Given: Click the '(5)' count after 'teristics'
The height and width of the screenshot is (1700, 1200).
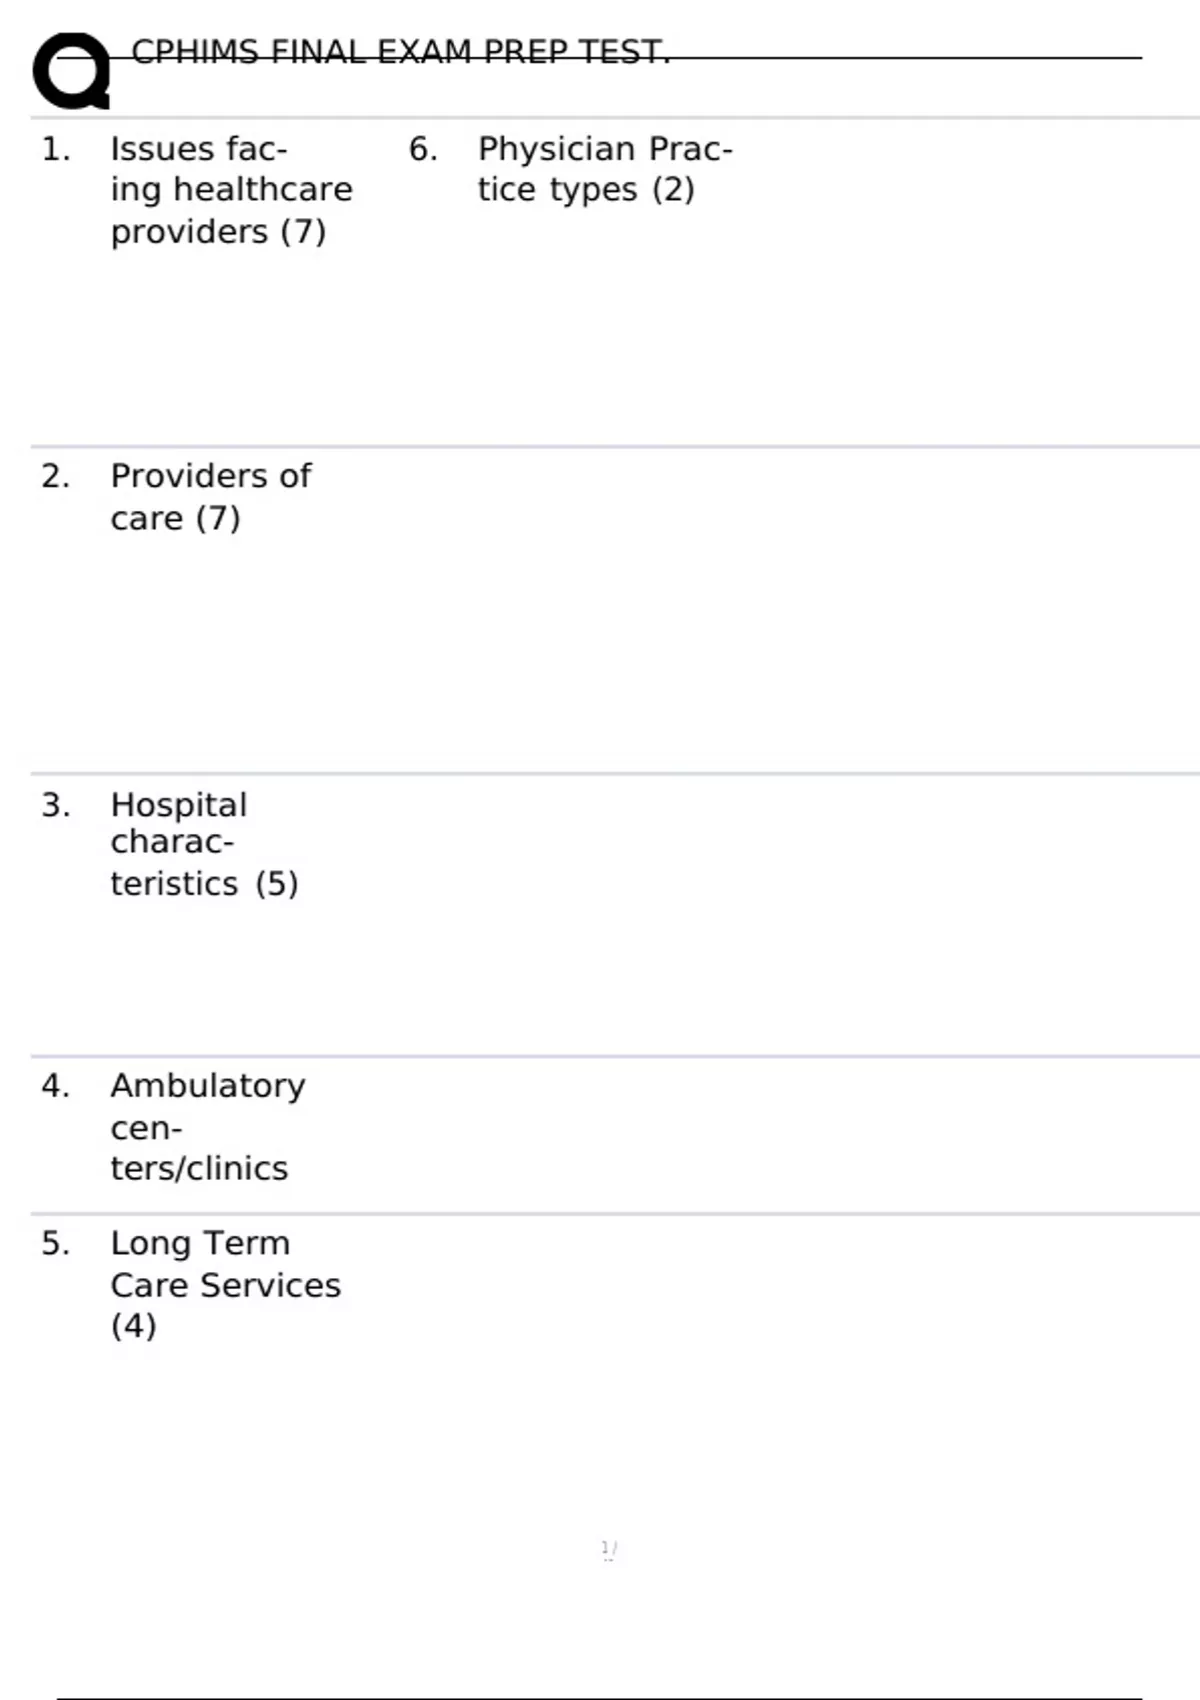Looking at the screenshot, I should point(277,884).
